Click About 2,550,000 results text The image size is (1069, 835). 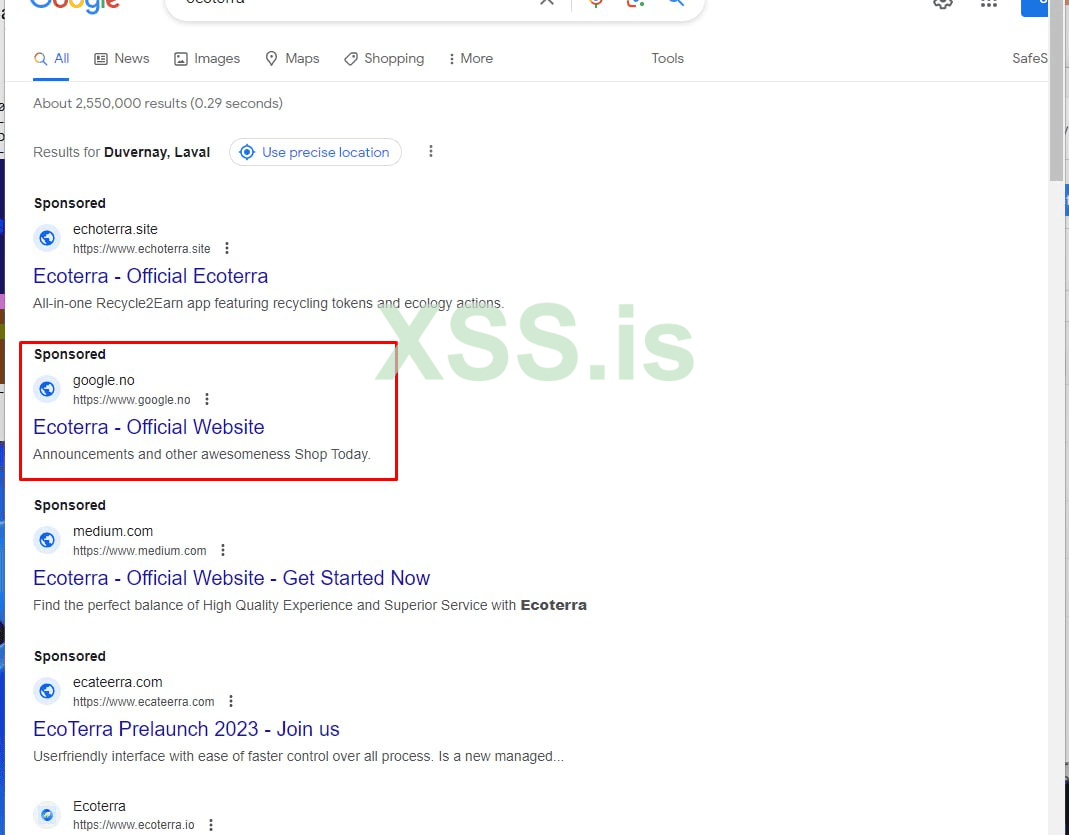click(157, 104)
